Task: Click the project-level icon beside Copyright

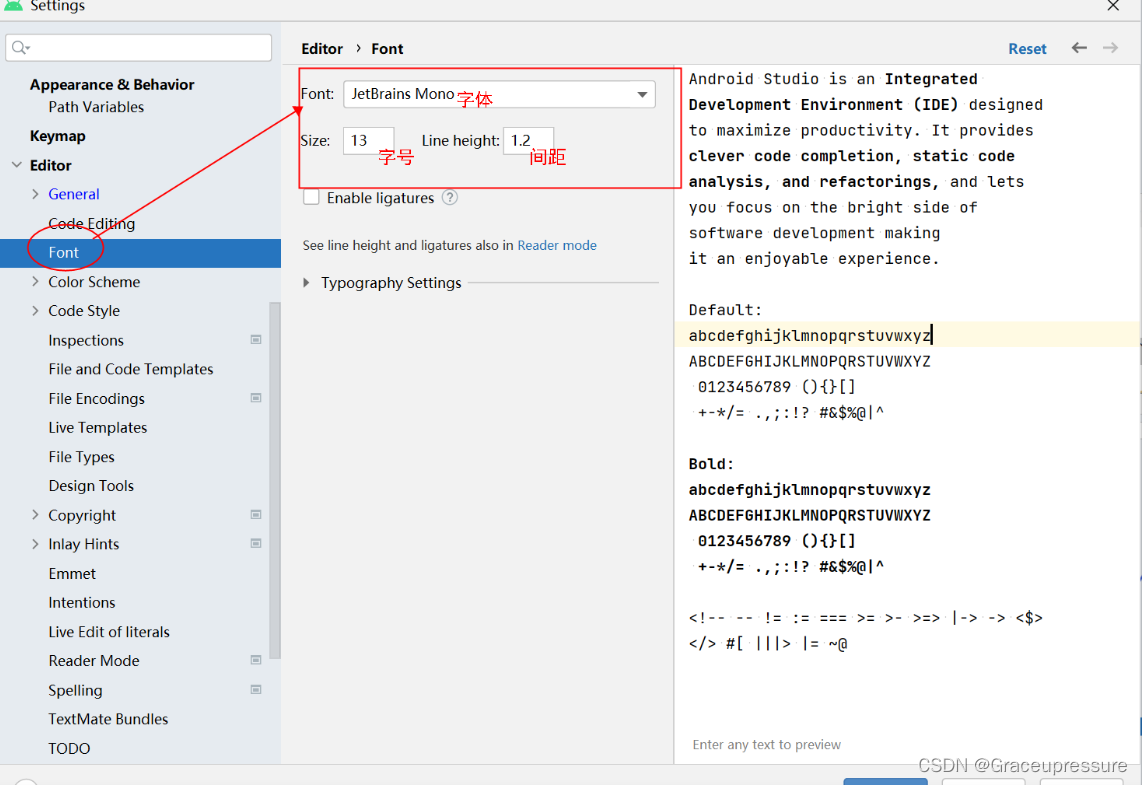Action: click(x=256, y=514)
